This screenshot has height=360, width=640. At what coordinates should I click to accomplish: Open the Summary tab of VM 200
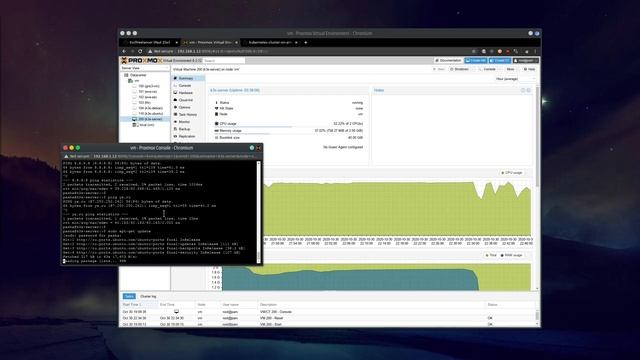(188, 78)
